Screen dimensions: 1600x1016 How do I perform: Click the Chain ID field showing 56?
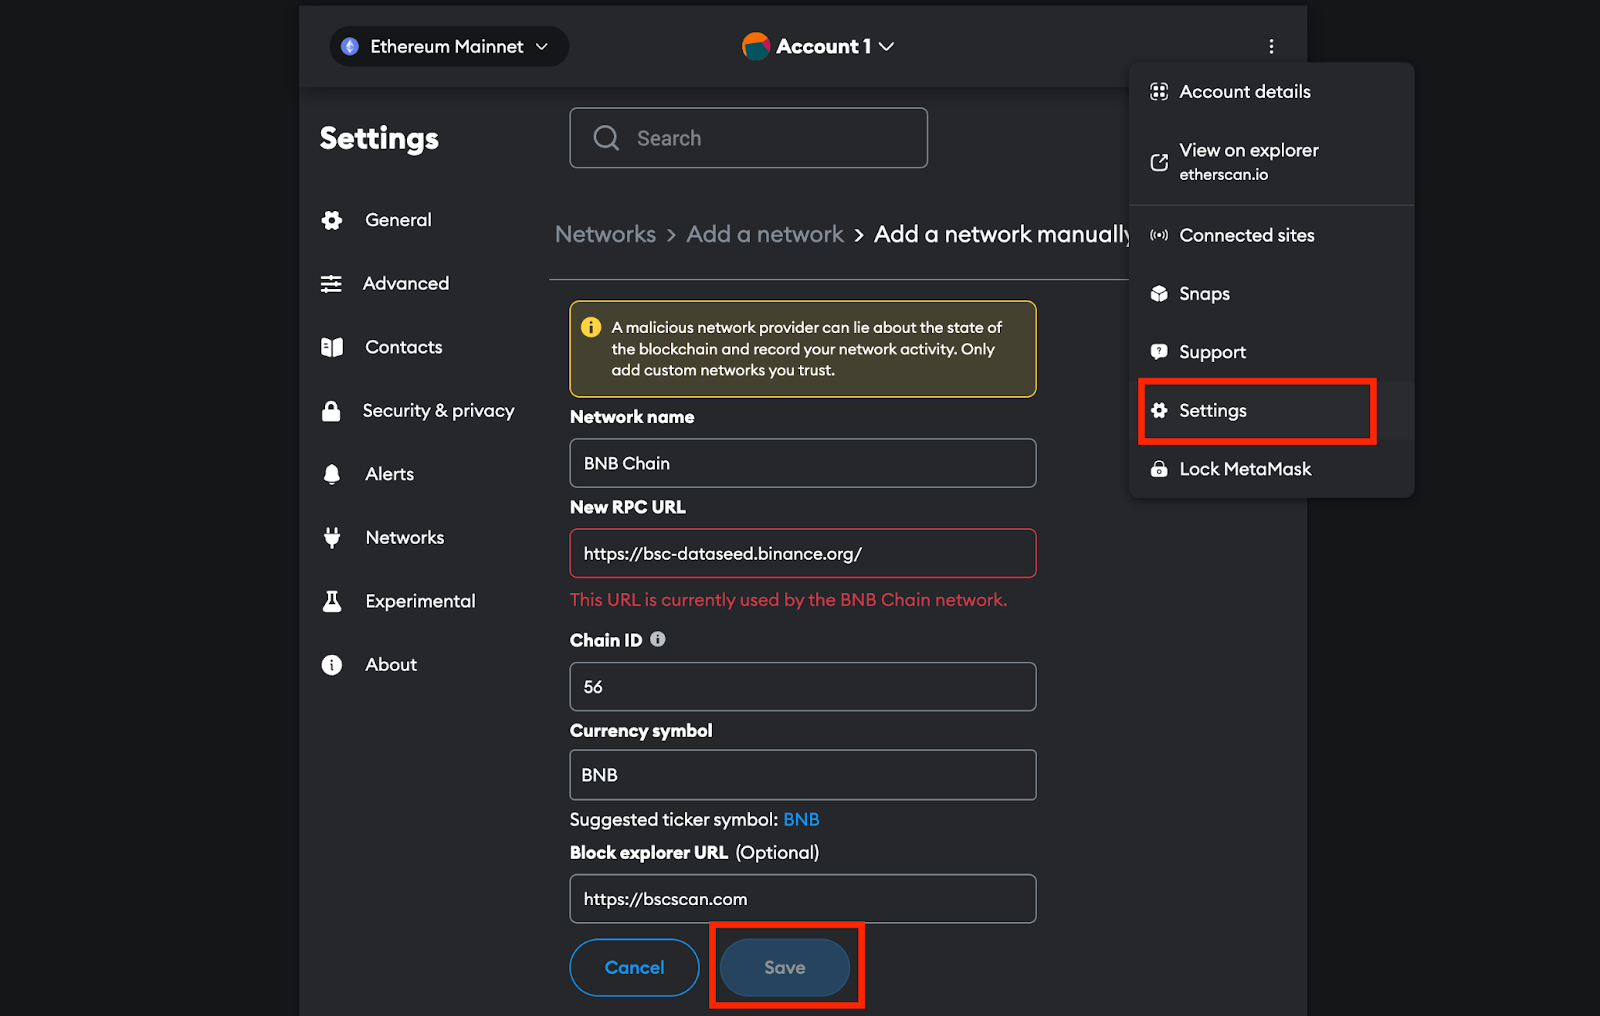click(803, 687)
